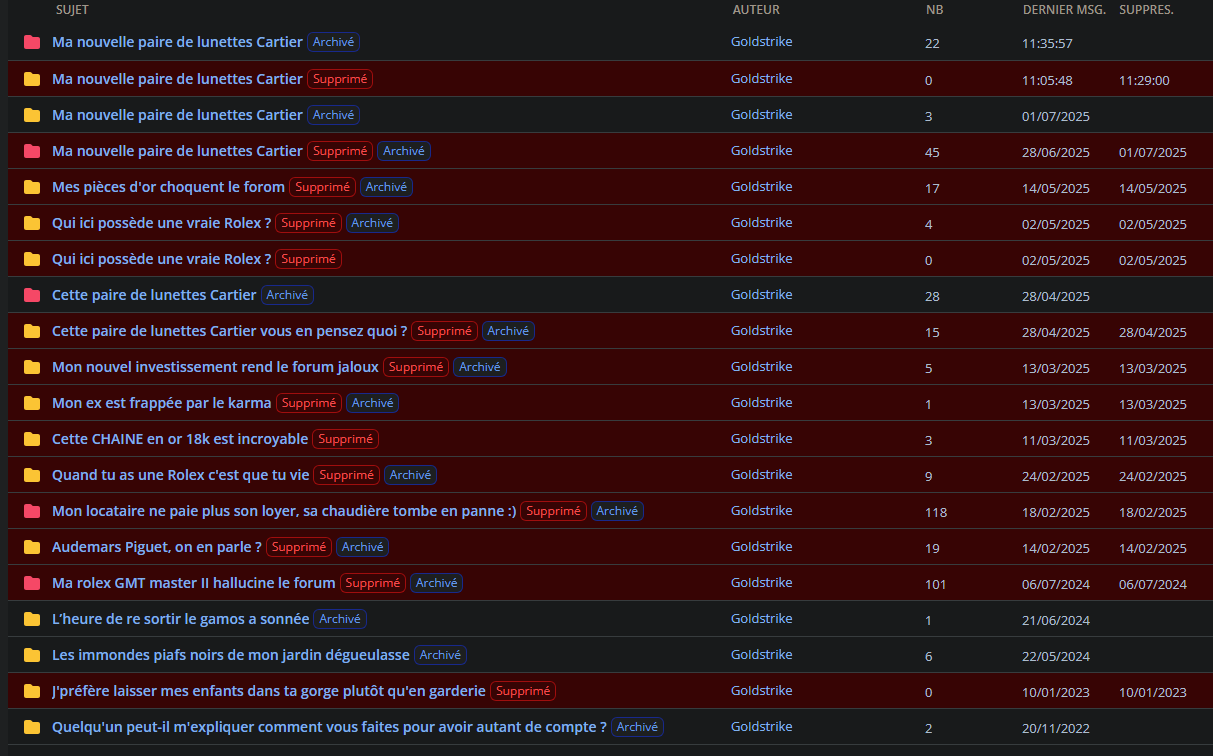
Task: Click the folder icon of 'Qui ici possède une vraie Rolex ?' with 0 messages
Action: coord(32,259)
